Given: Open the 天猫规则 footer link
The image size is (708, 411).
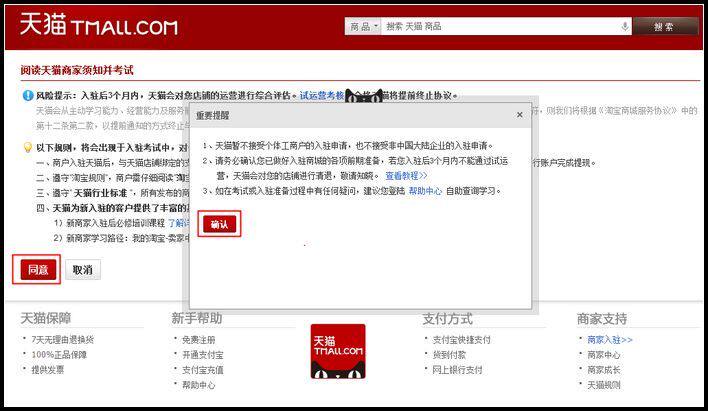Looking at the screenshot, I should [x=604, y=385].
